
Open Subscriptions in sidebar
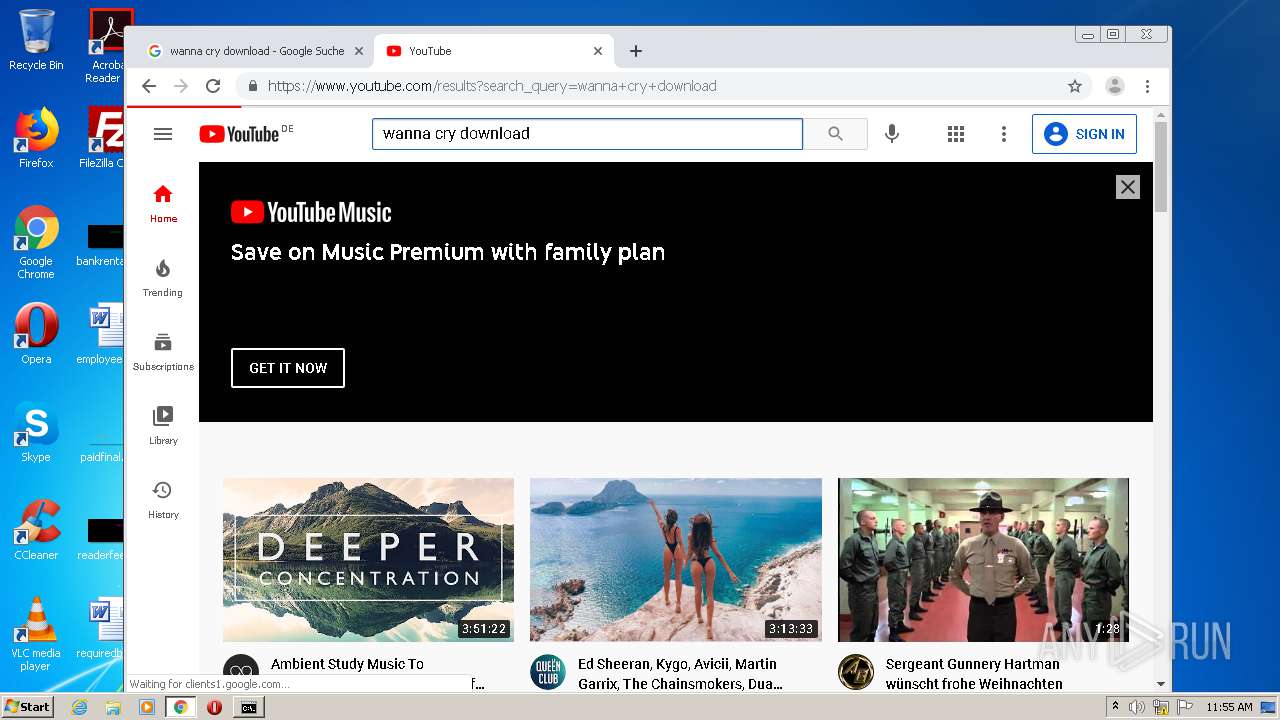pos(163,351)
